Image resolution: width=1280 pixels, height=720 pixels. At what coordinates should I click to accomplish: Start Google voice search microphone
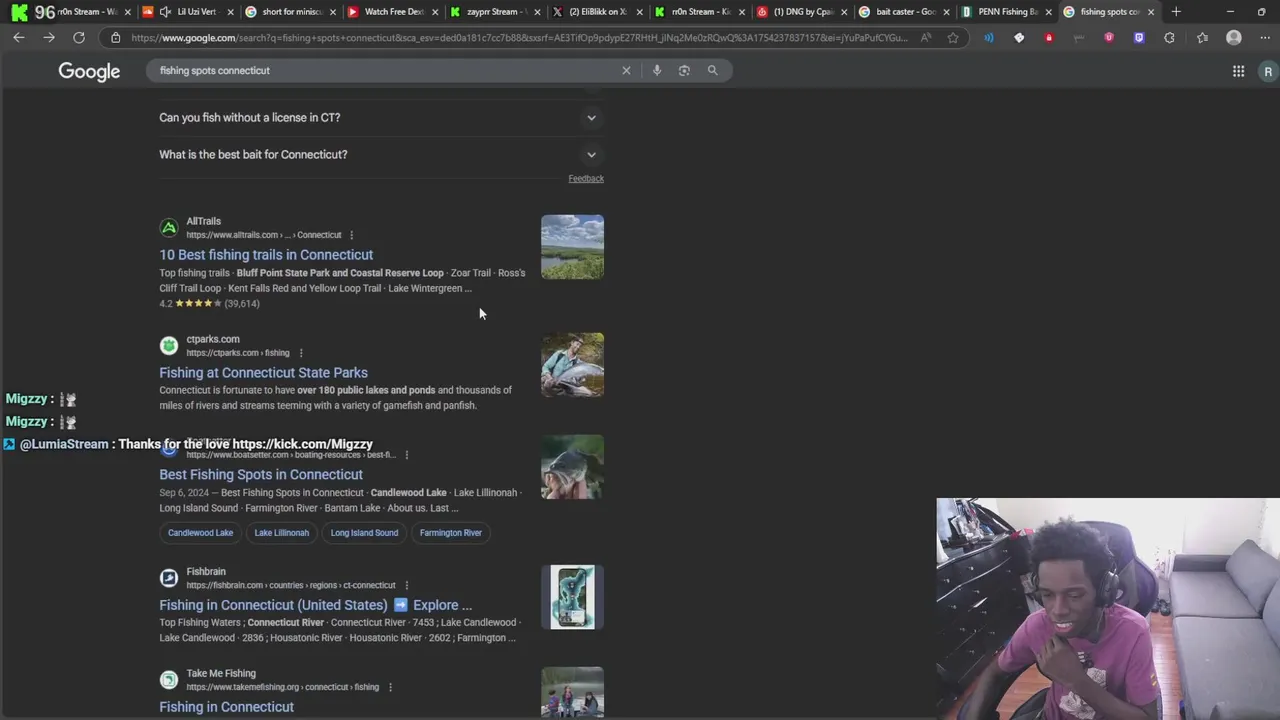click(657, 70)
